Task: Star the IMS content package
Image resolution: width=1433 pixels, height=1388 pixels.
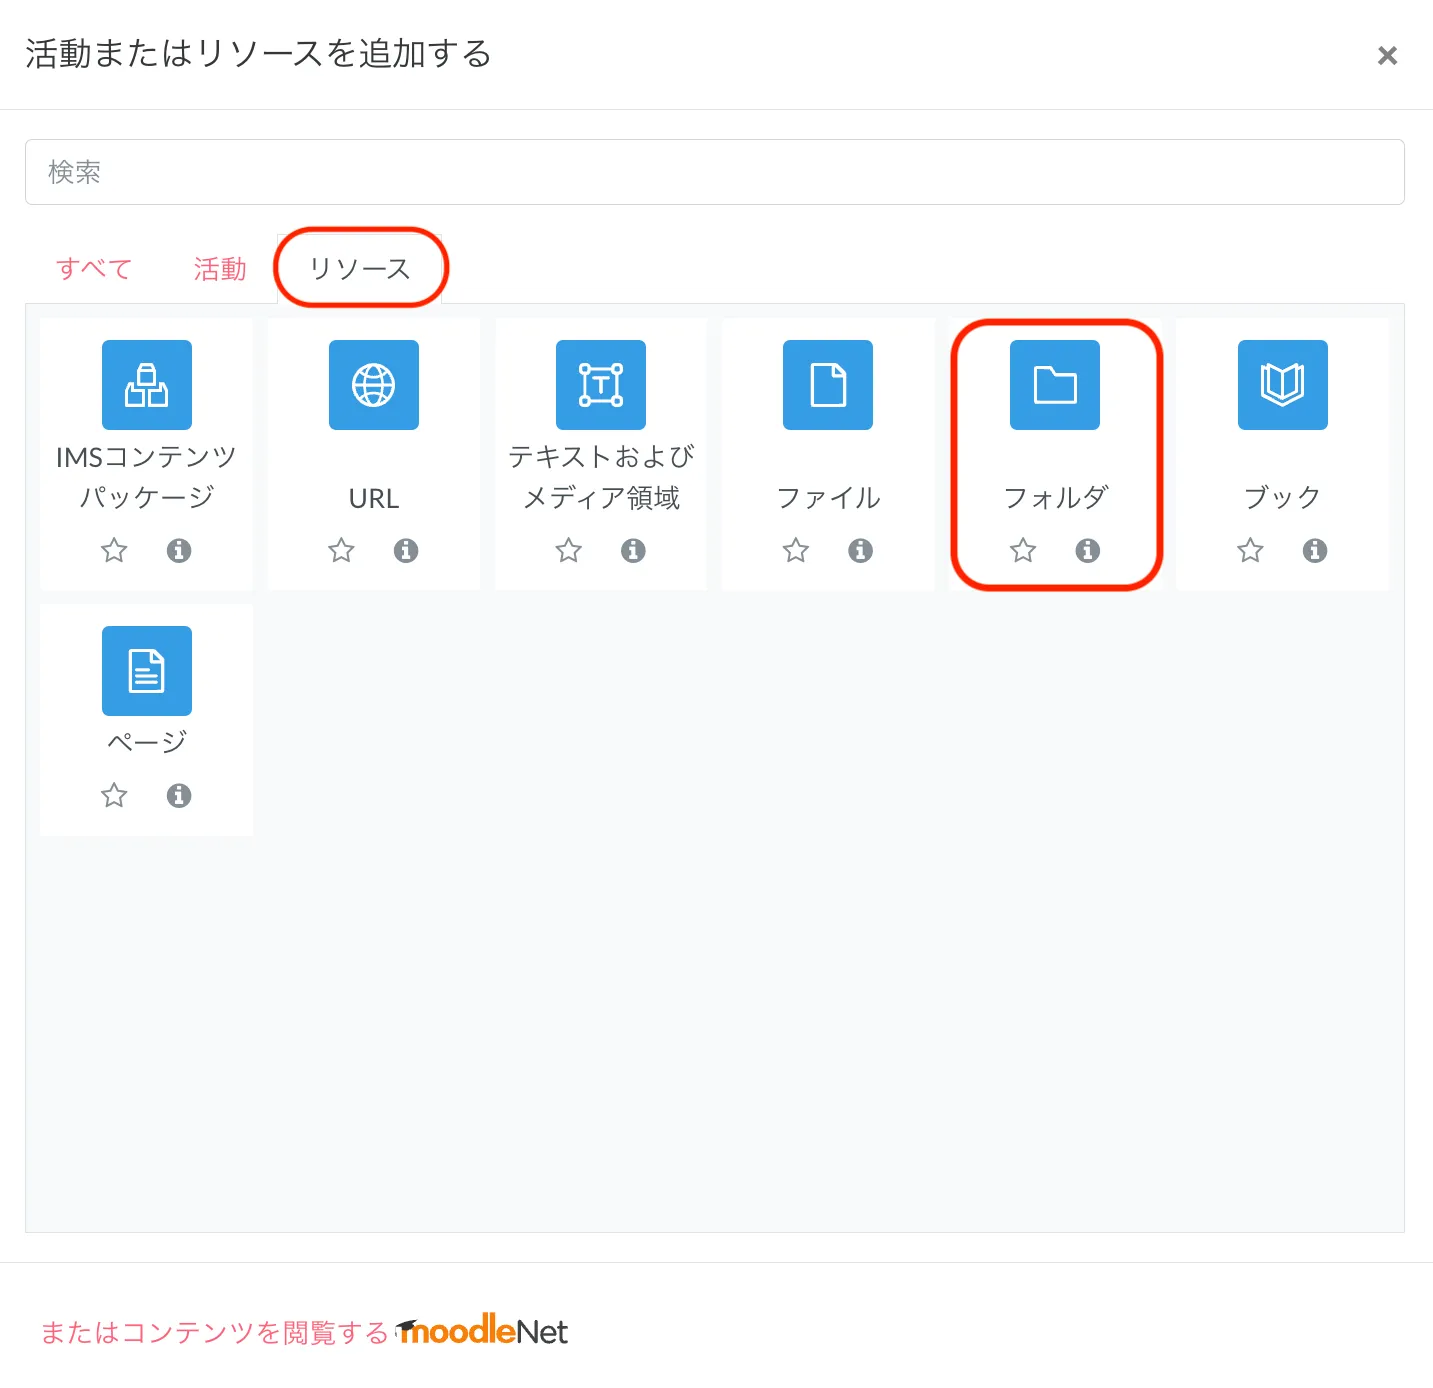Action: 114,550
